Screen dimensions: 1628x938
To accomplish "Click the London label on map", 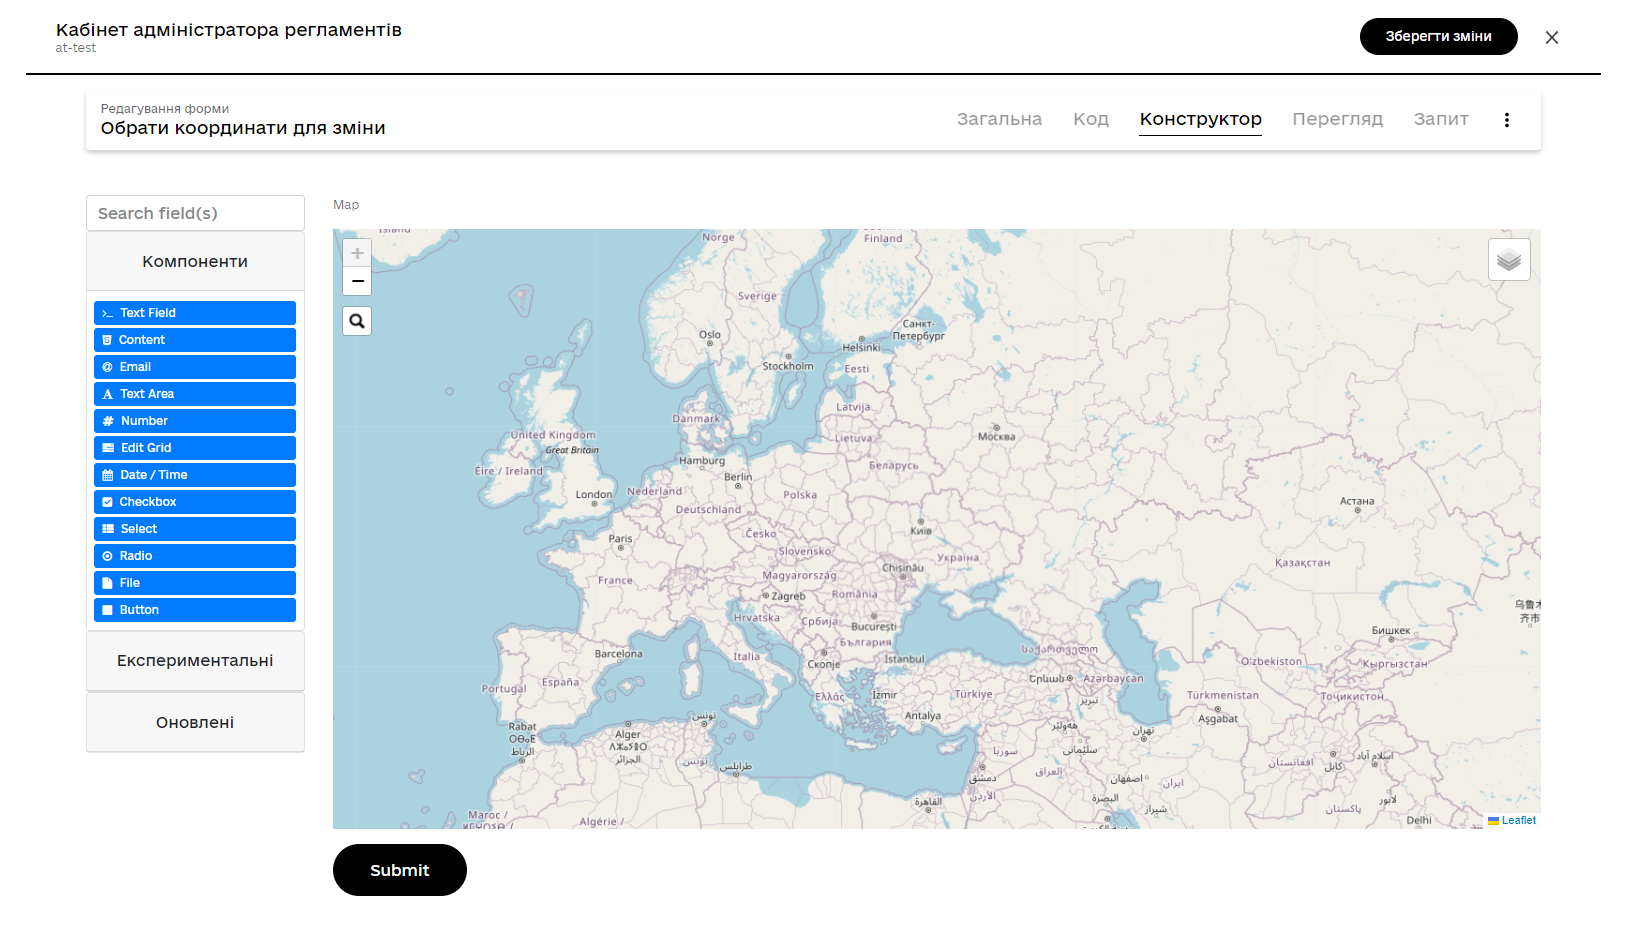I will (x=594, y=494).
